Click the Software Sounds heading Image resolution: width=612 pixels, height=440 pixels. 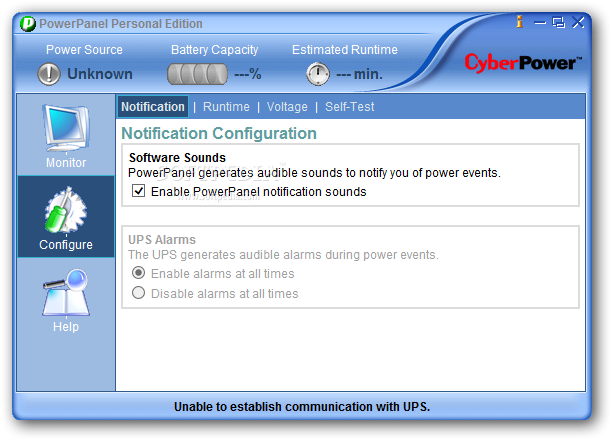[x=177, y=158]
